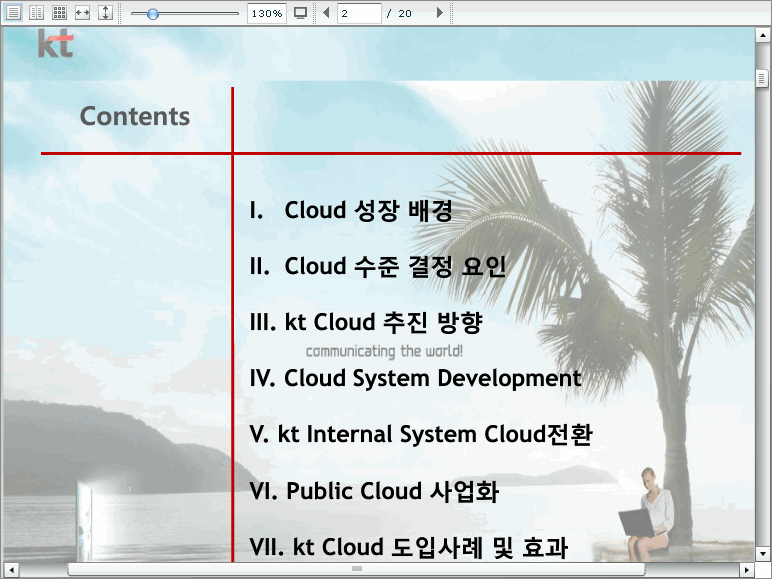This screenshot has width=772, height=579.
Task: Click 'VI. Public Cloud 사업화' line
Action: tap(374, 491)
